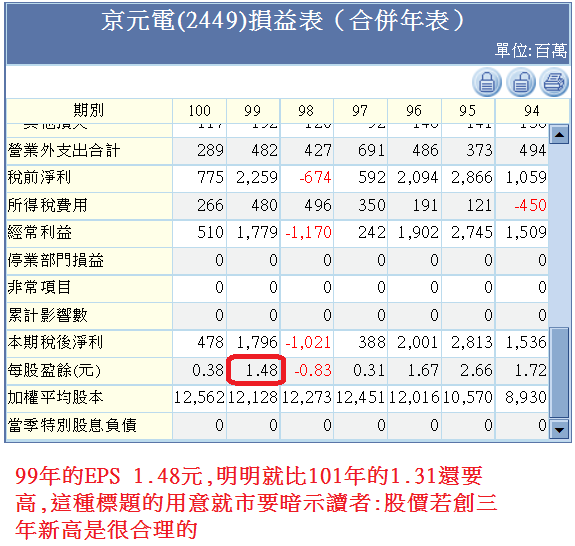Image resolution: width=575 pixels, height=546 pixels.
Task: Click net profit value 2,813
Action: [472, 342]
